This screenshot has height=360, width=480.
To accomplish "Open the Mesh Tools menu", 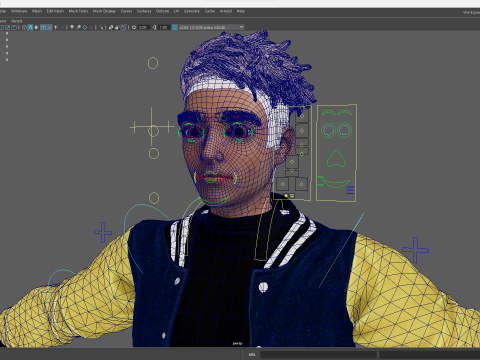I will (78, 11).
